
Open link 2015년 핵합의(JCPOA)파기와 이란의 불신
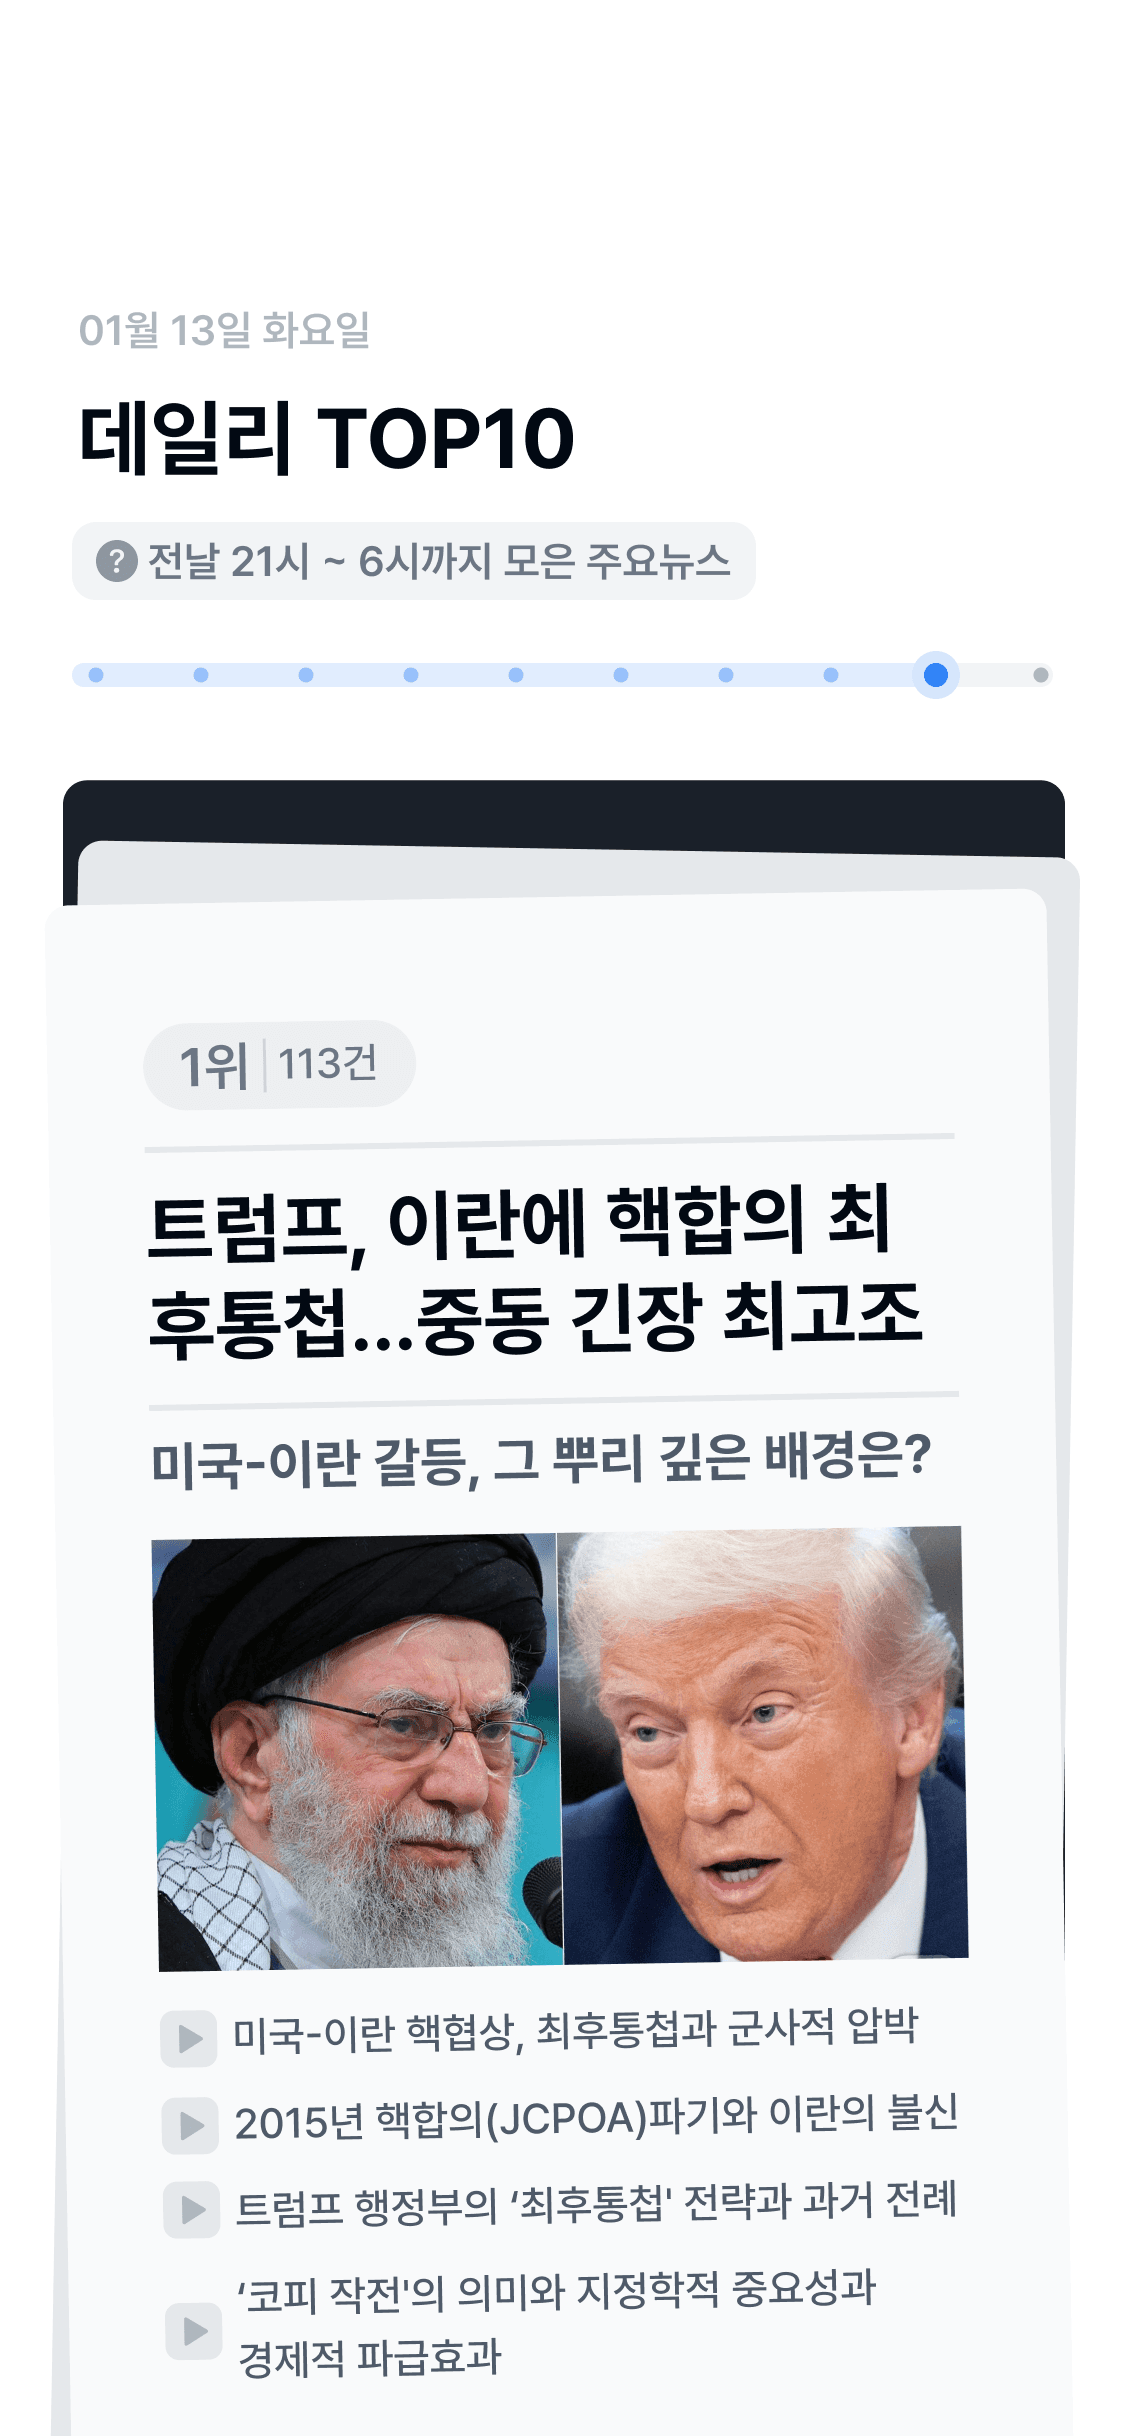[x=596, y=2117]
